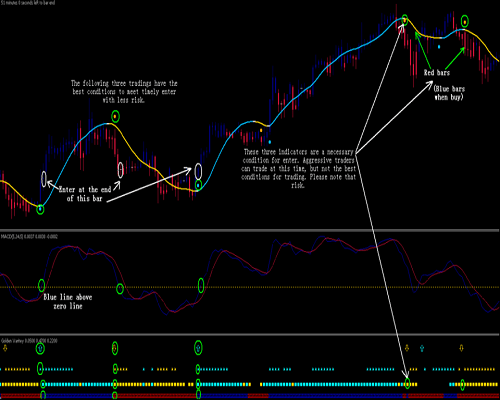The width and height of the screenshot is (500, 400).
Task: Select the uncircled cyan dot below the Red bars arrows
Action: point(439,47)
